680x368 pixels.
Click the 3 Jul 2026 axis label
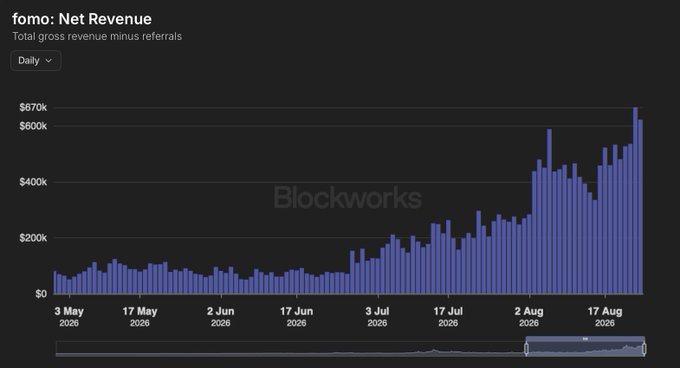click(377, 317)
